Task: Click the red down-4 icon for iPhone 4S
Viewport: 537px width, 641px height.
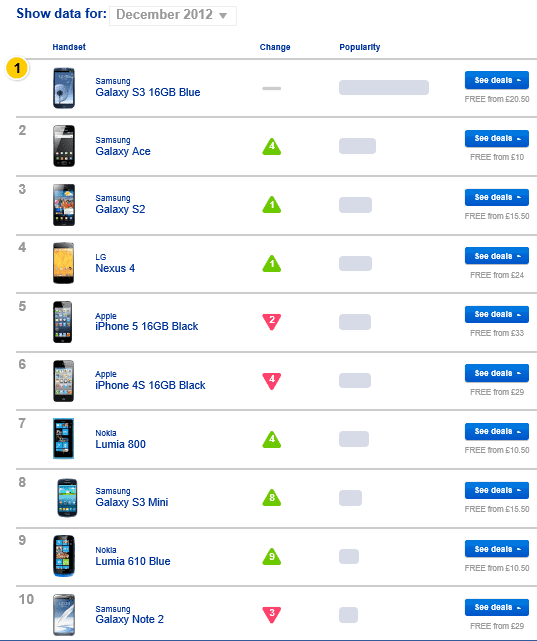Action: (272, 380)
